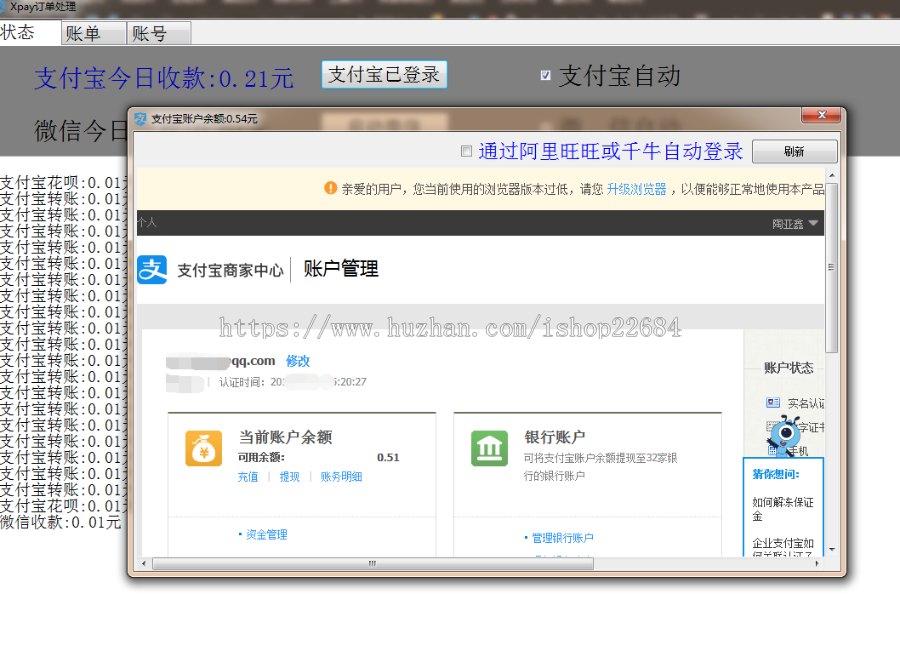Click the horizontal scrollbar thumb
This screenshot has height=651, width=900.
pos(373,564)
